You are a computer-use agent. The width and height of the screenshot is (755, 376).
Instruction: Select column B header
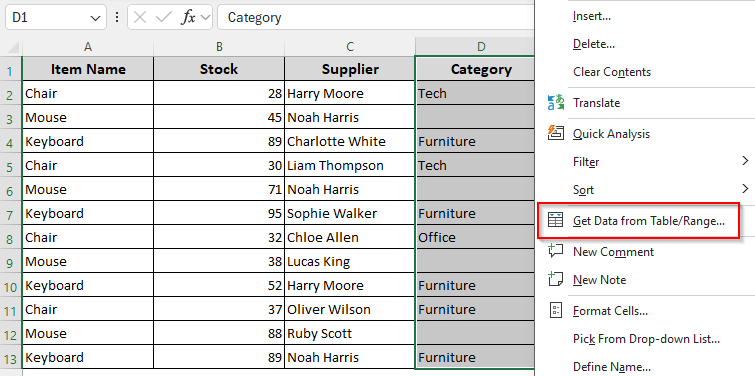click(x=219, y=47)
